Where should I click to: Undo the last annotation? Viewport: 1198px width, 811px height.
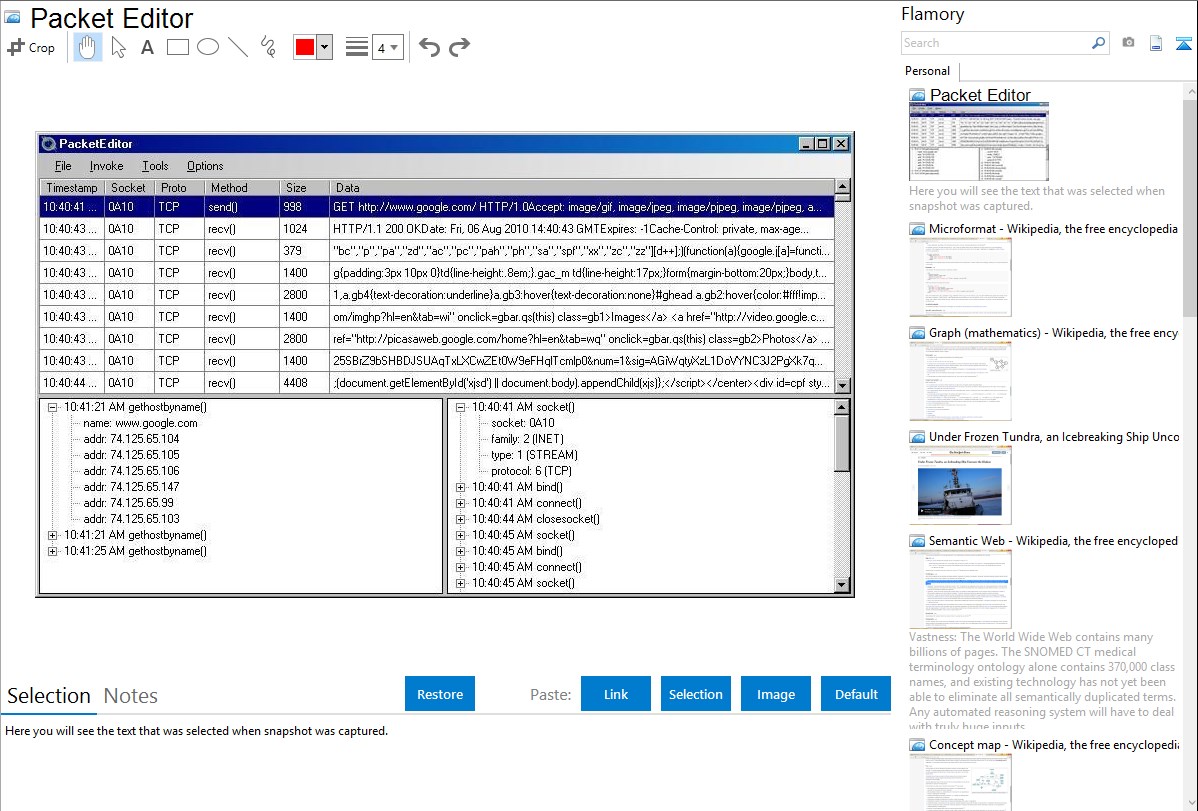(429, 47)
